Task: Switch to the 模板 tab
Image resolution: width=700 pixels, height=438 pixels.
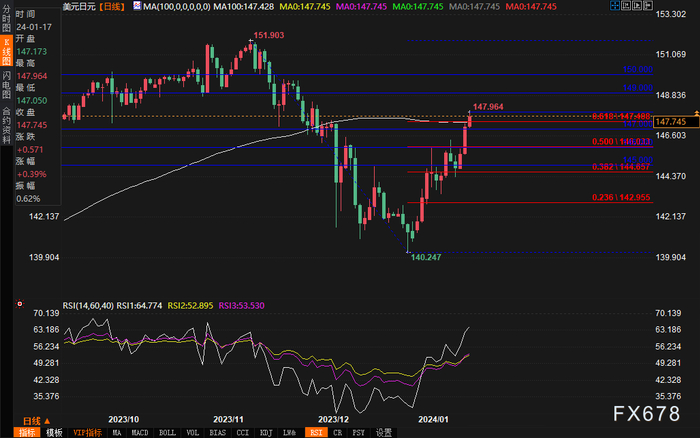Action: click(54, 433)
